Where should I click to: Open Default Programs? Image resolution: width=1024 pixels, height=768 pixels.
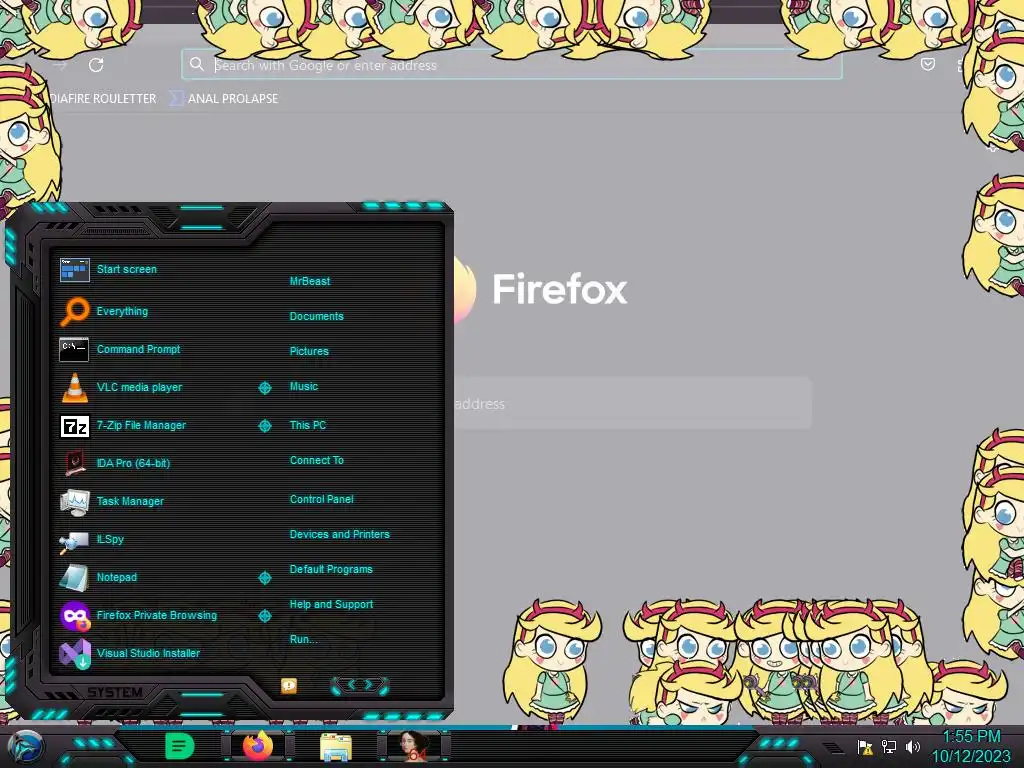click(331, 569)
